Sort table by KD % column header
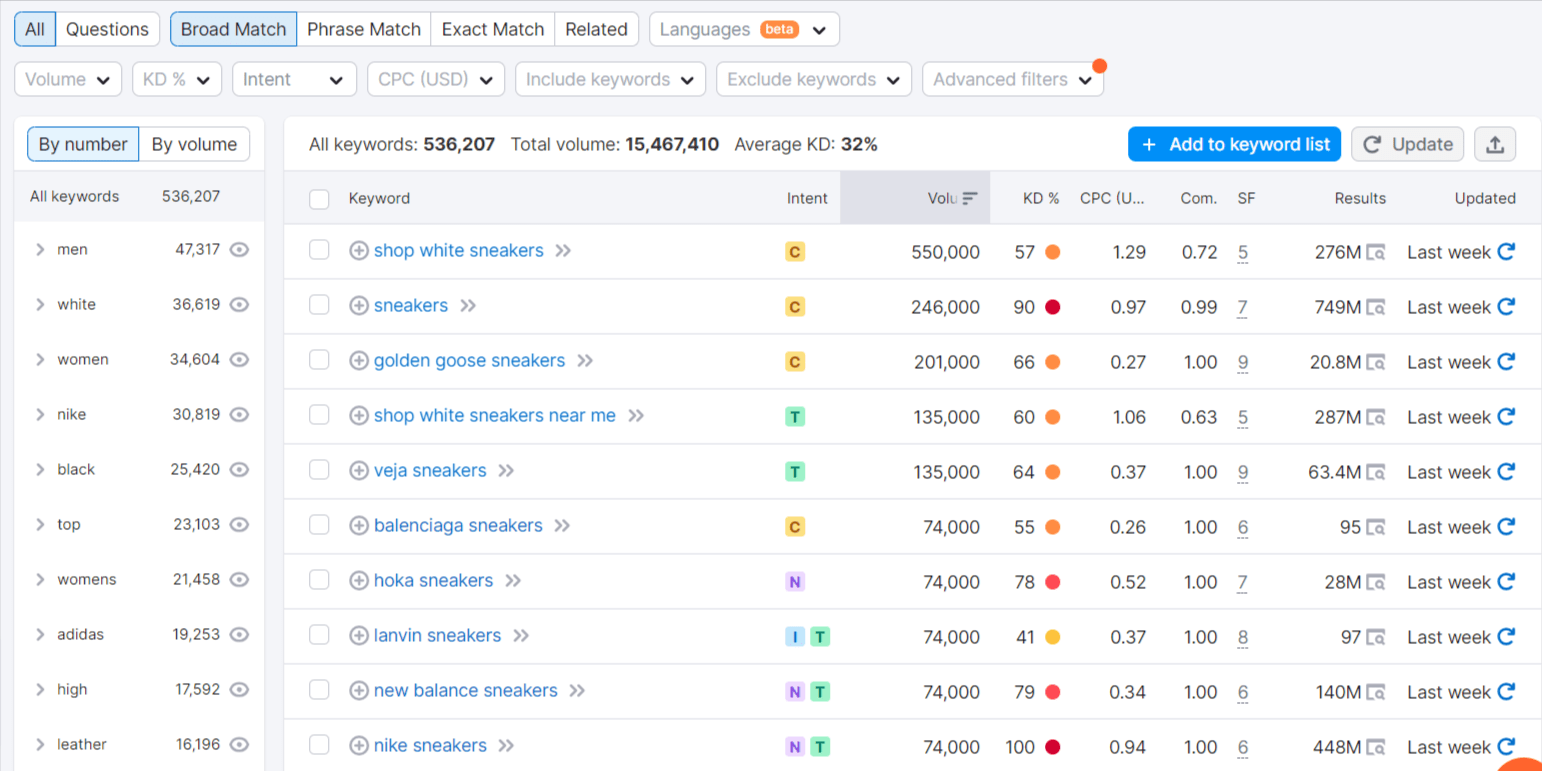The height and width of the screenshot is (771, 1542). (1041, 198)
